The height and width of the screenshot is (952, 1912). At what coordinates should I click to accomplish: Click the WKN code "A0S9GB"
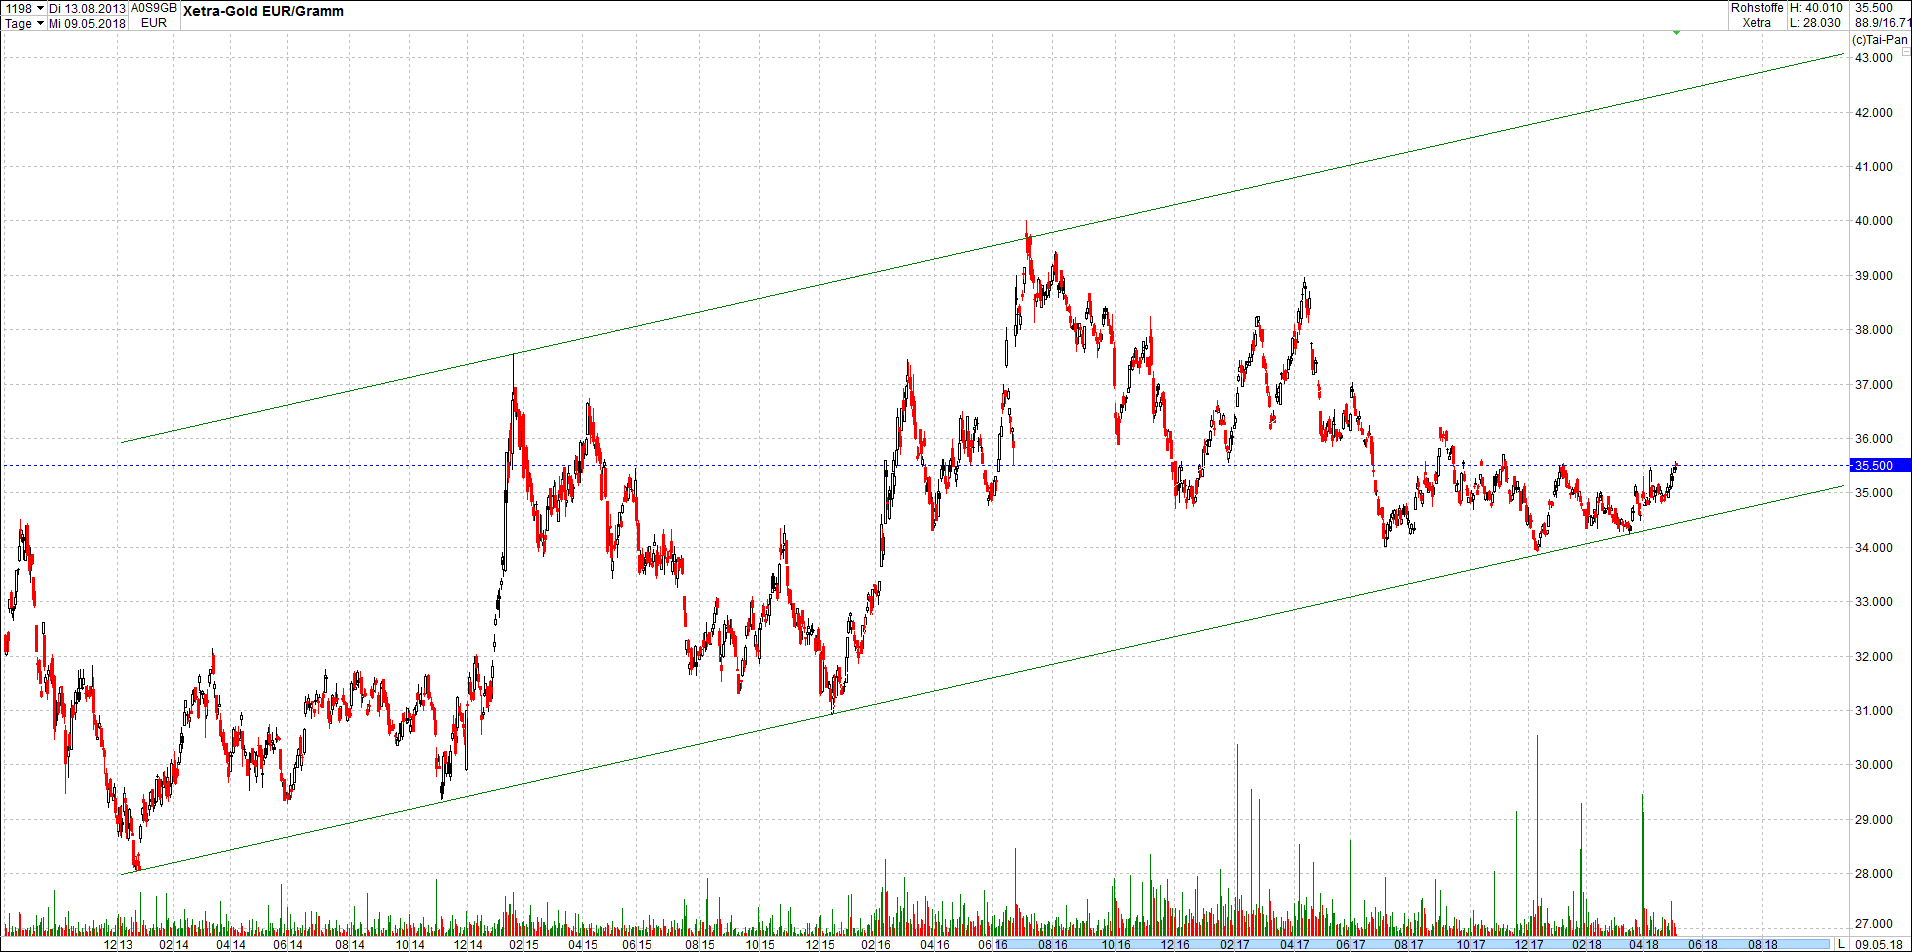coord(151,6)
